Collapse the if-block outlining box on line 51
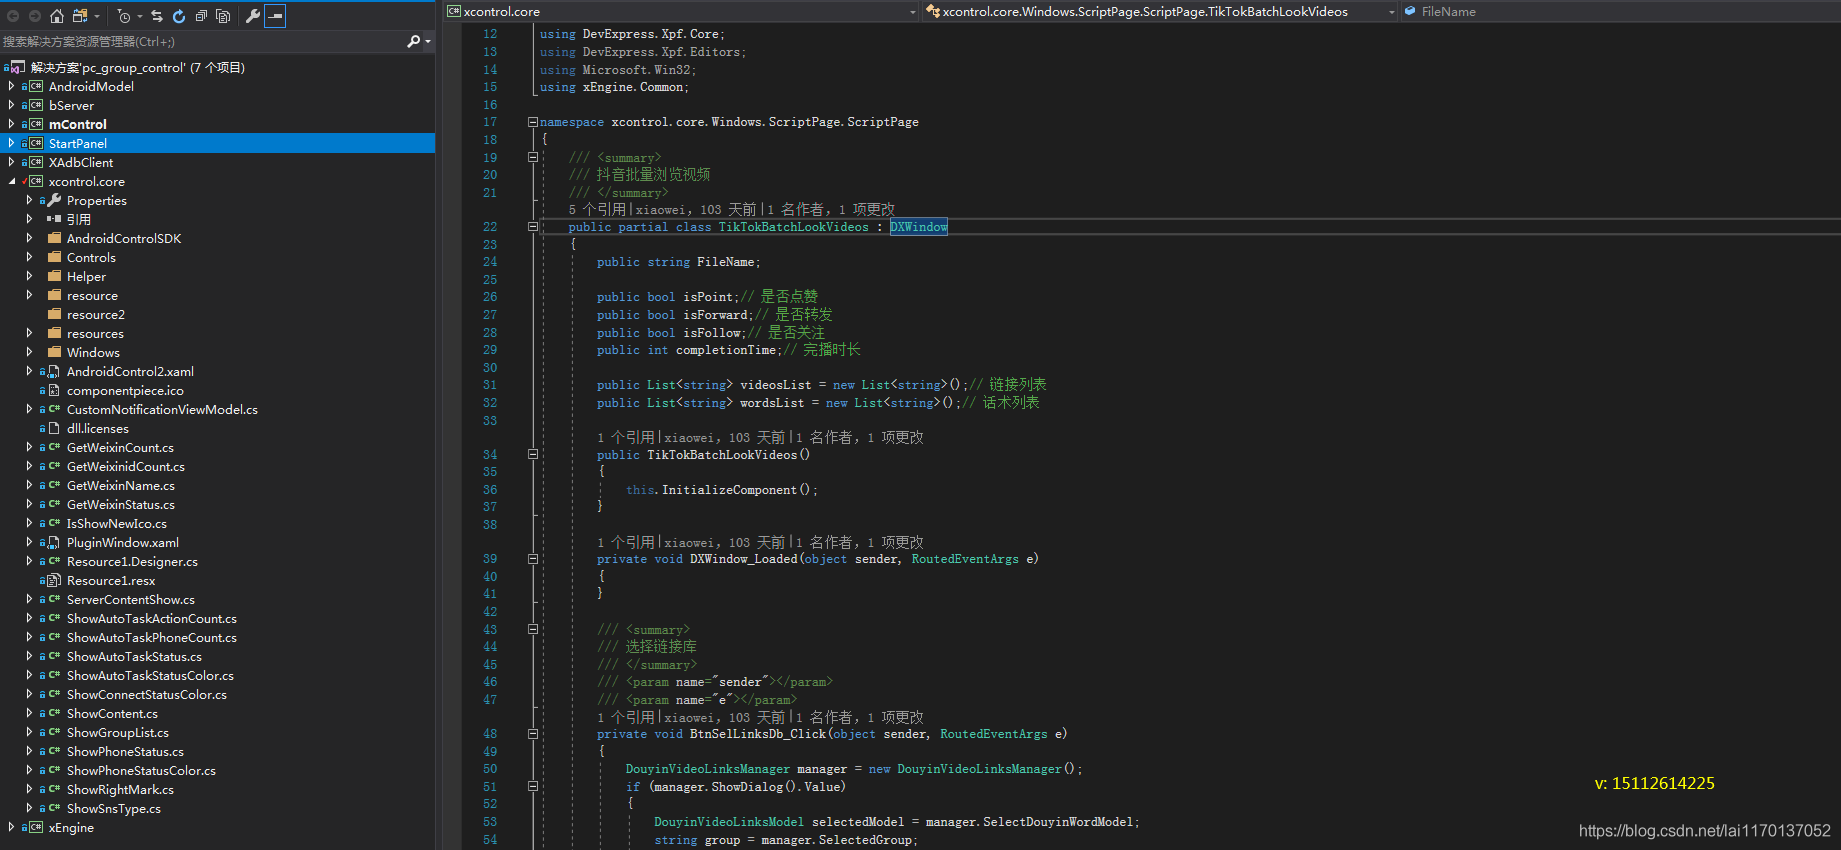The width and height of the screenshot is (1841, 850). pos(533,786)
